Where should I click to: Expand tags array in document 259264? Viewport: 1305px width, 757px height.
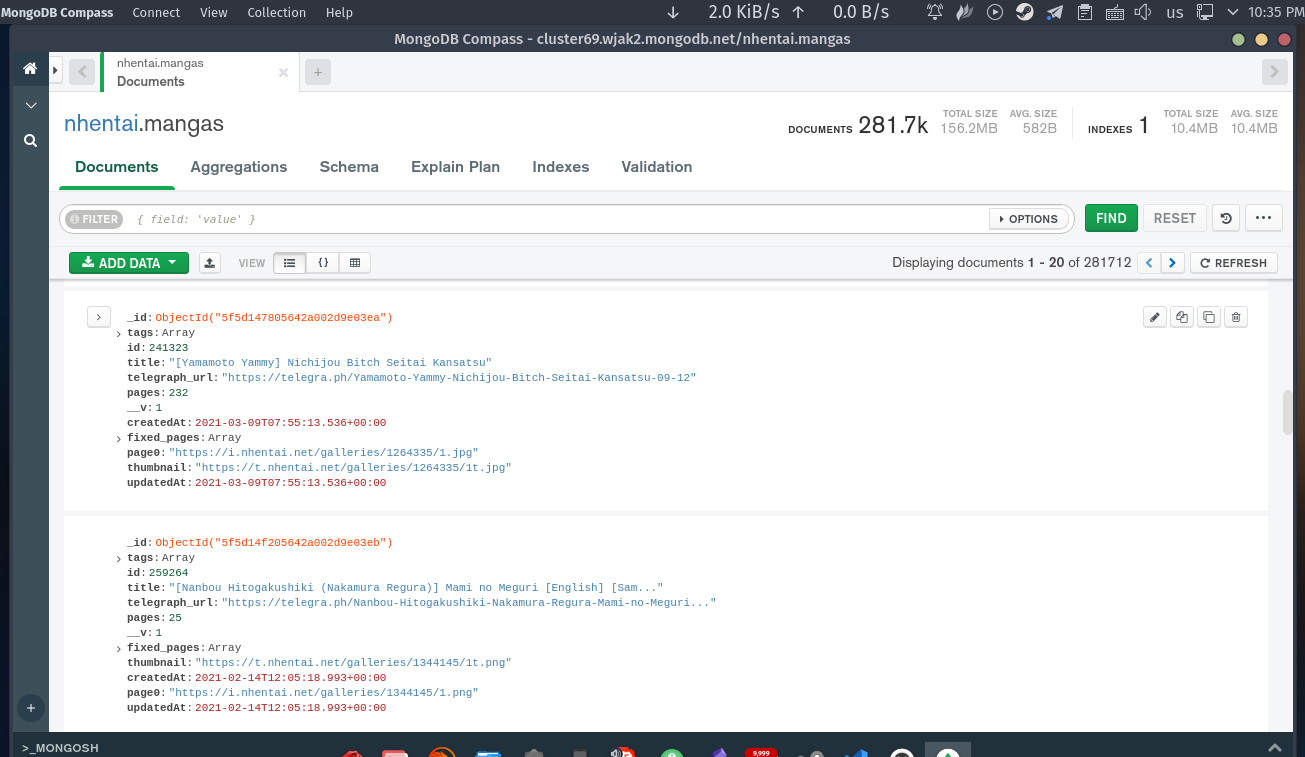pos(119,559)
